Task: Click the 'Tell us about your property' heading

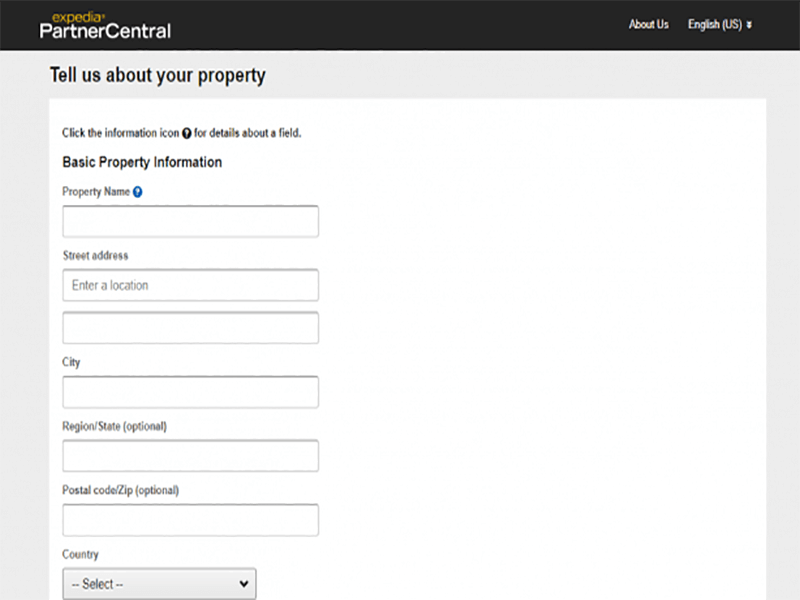Action: [157, 76]
